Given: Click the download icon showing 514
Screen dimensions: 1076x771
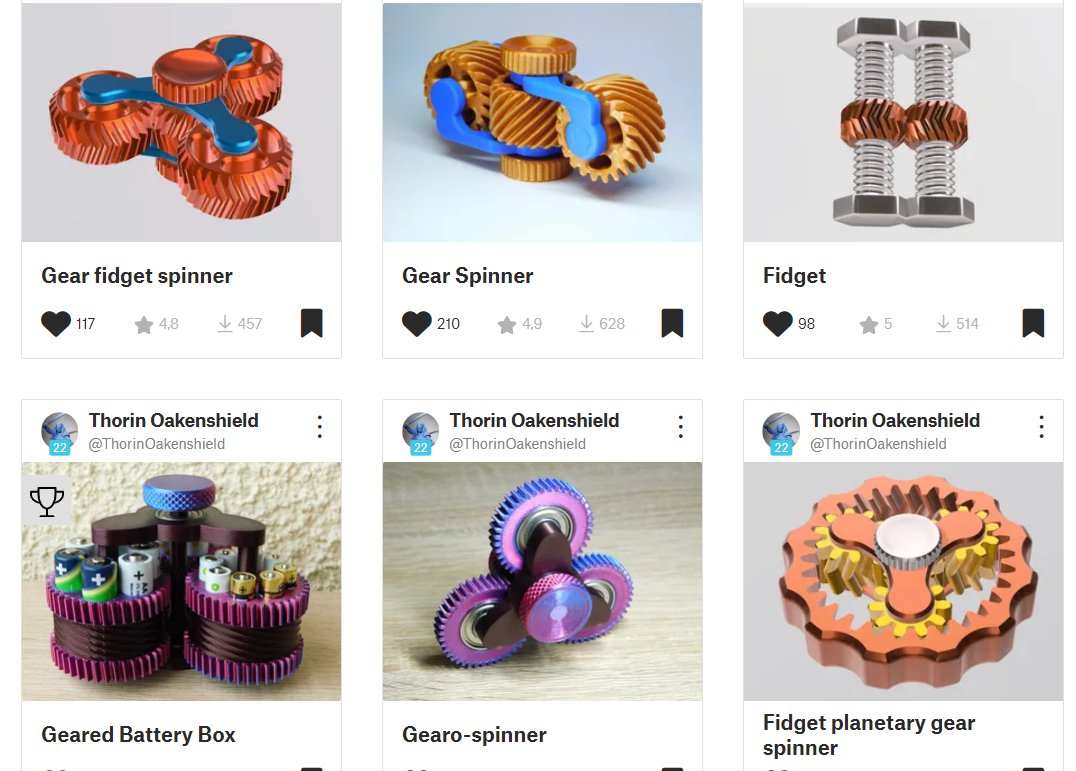Looking at the screenshot, I should tap(944, 324).
